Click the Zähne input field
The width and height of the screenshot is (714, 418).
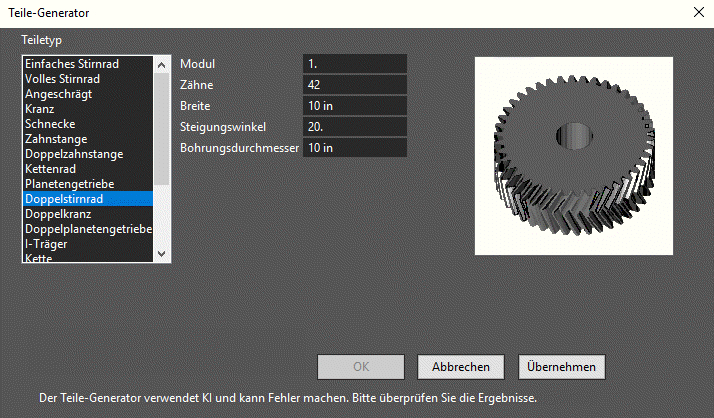pos(355,85)
